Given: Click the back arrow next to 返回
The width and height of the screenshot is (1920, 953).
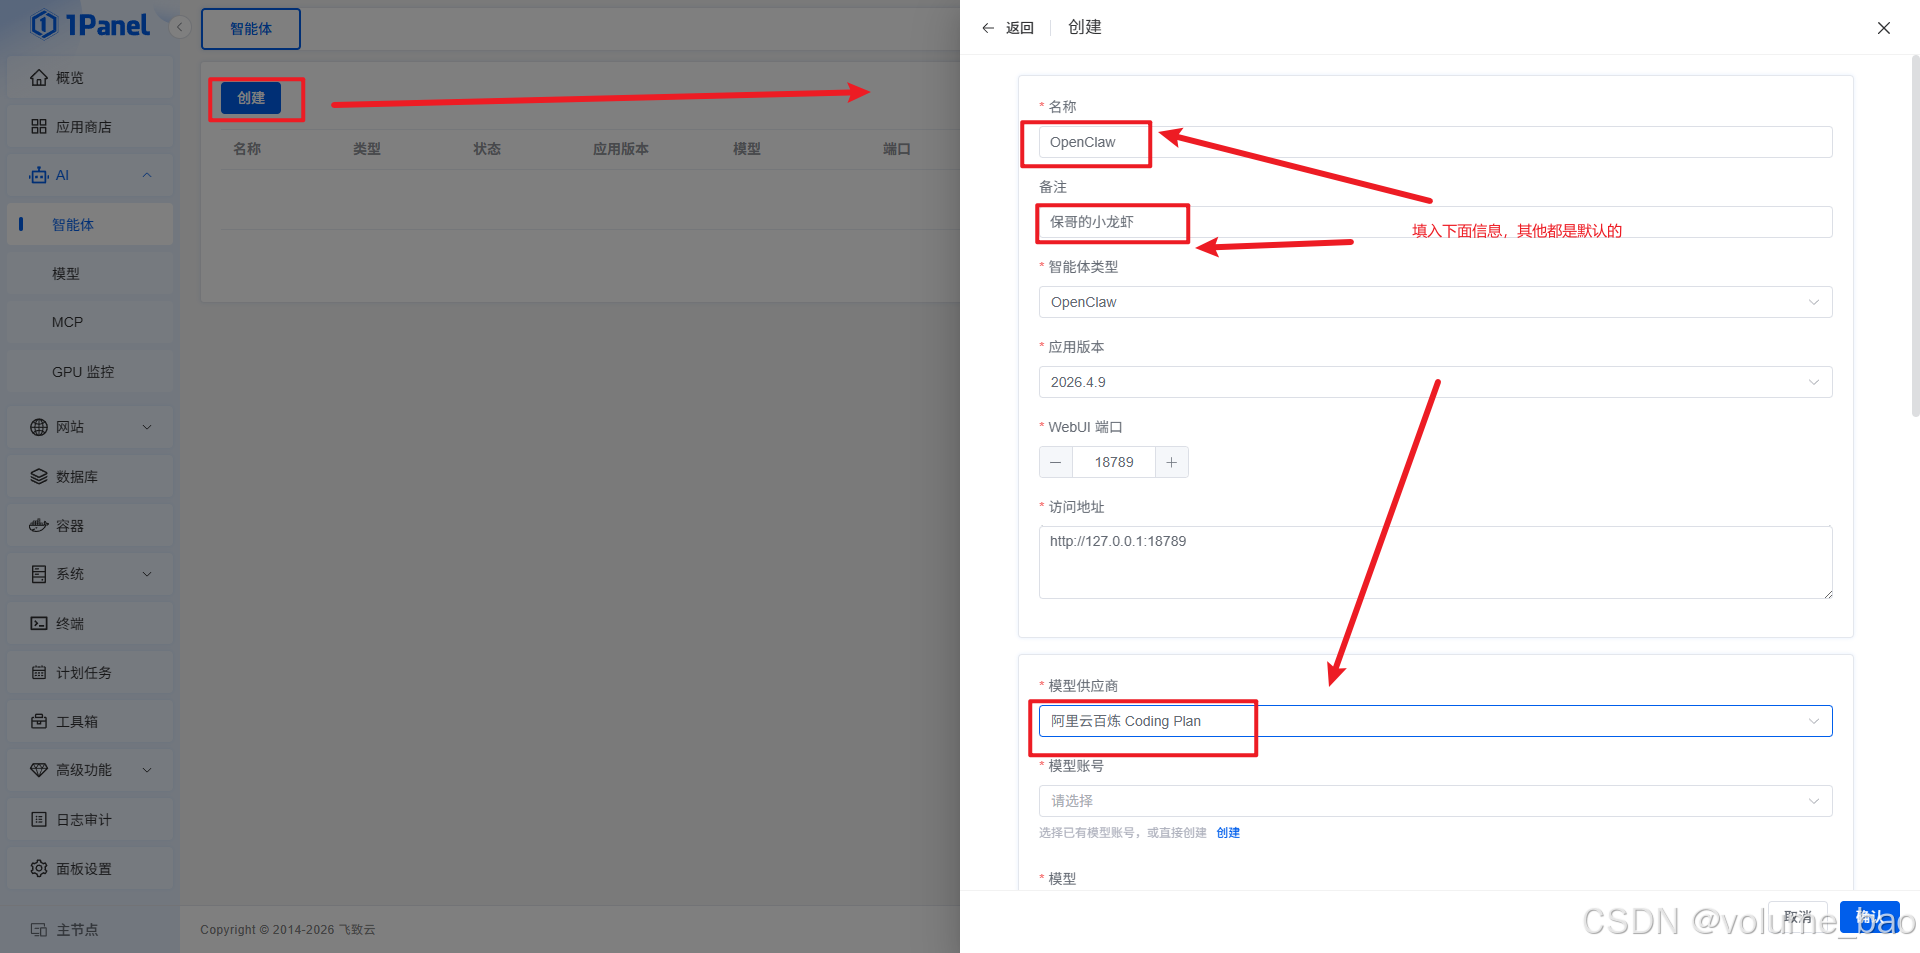Looking at the screenshot, I should (x=988, y=28).
